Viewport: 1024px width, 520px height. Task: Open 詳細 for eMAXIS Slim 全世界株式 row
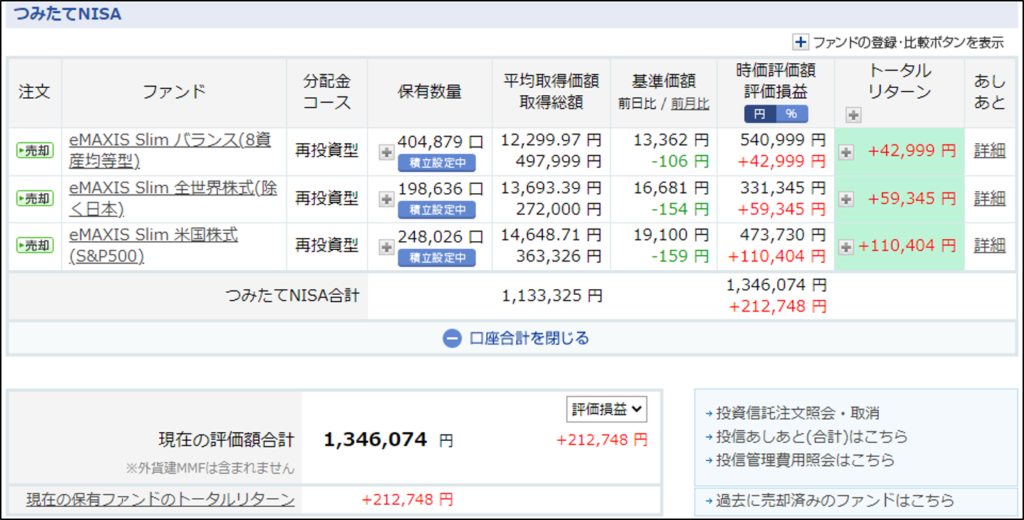[x=989, y=198]
